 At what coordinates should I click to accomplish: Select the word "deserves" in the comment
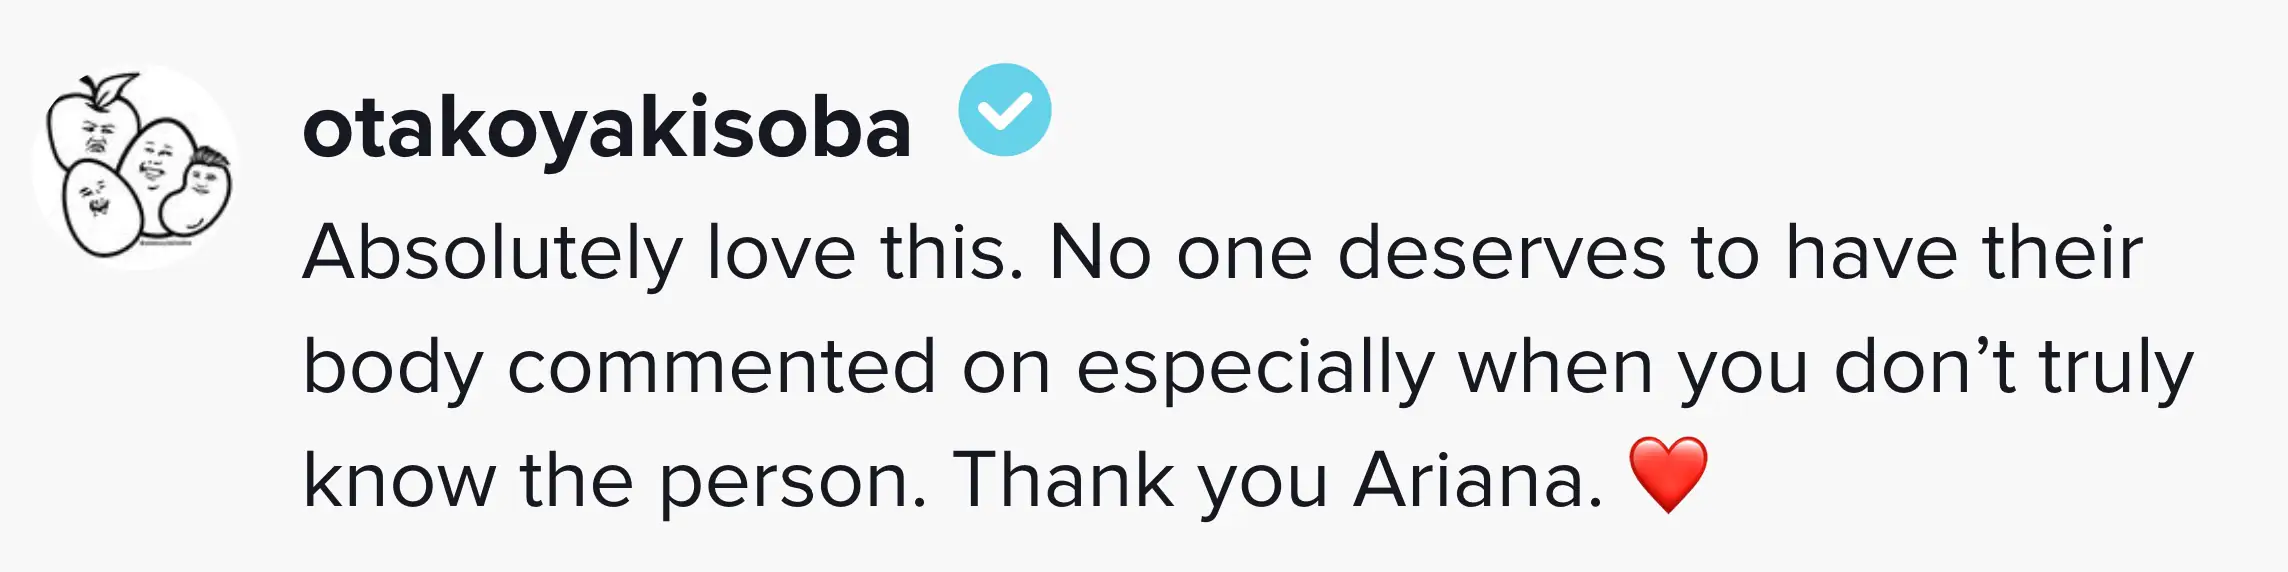(1501, 253)
